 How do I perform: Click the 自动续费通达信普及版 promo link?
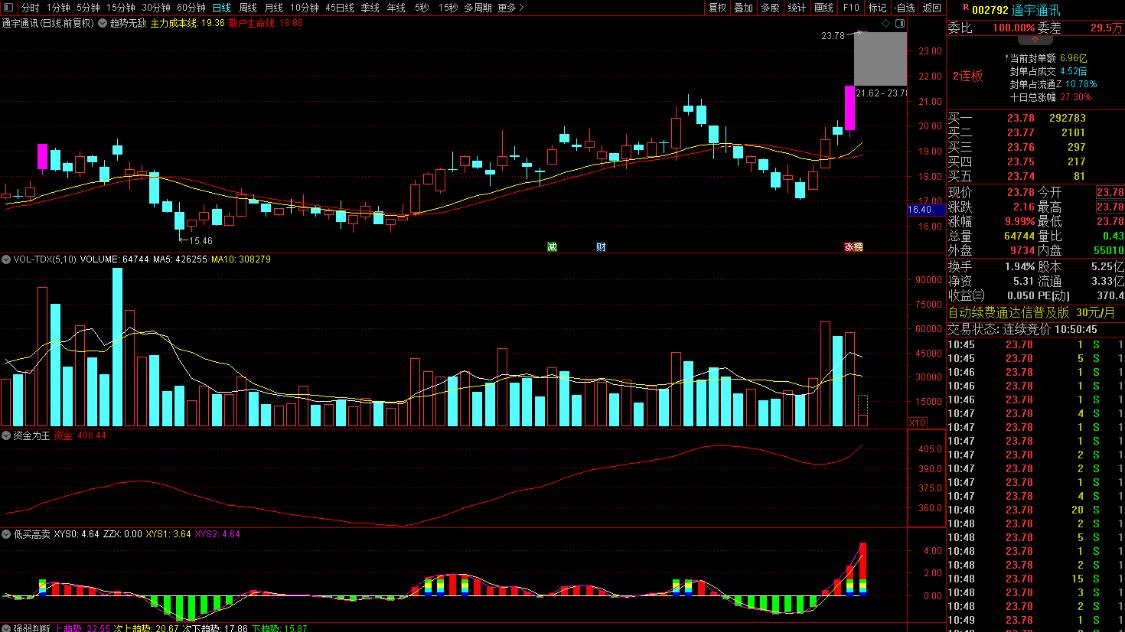pyautogui.click(x=1008, y=313)
